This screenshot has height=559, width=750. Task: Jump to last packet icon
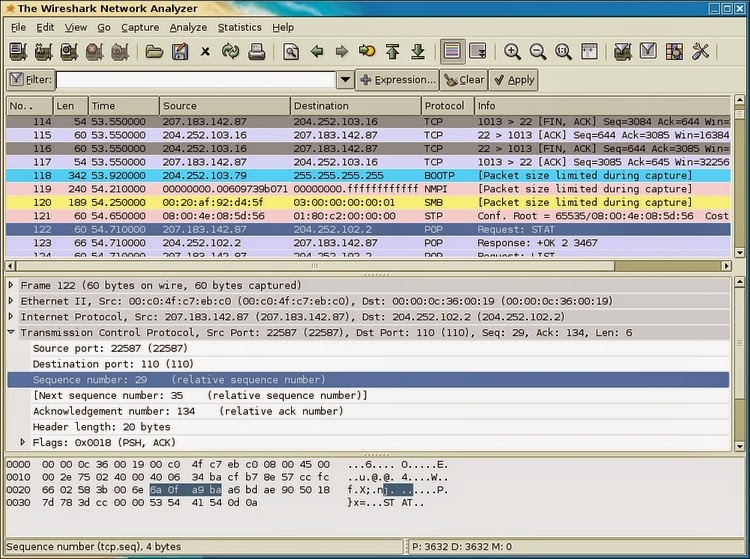418,51
